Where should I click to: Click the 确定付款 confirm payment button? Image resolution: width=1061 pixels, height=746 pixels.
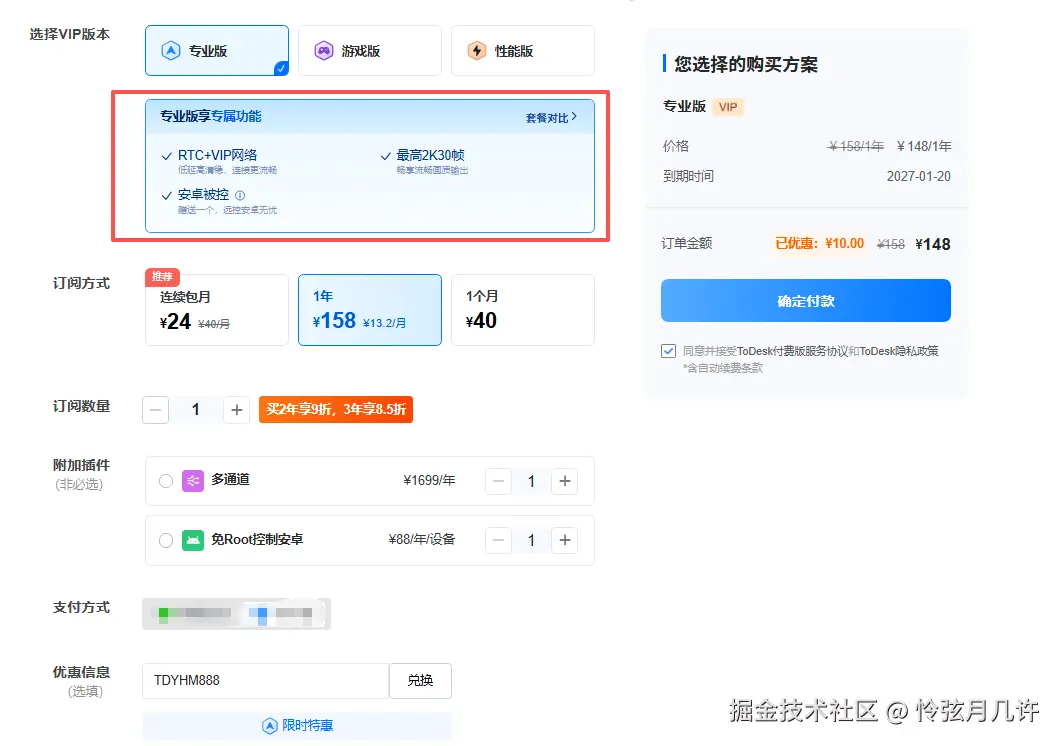point(806,301)
